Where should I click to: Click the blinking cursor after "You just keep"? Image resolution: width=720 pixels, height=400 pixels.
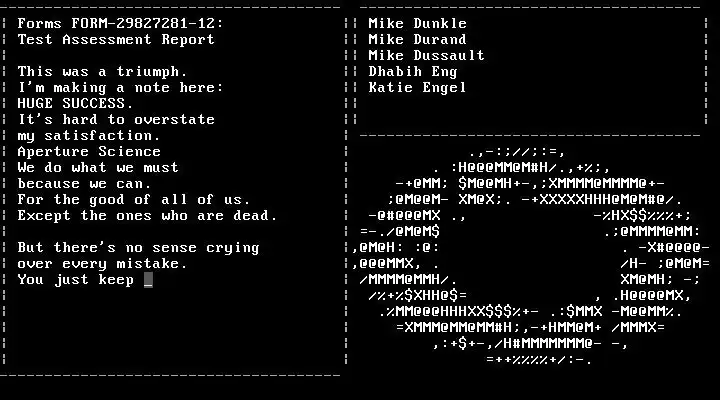click(x=148, y=280)
